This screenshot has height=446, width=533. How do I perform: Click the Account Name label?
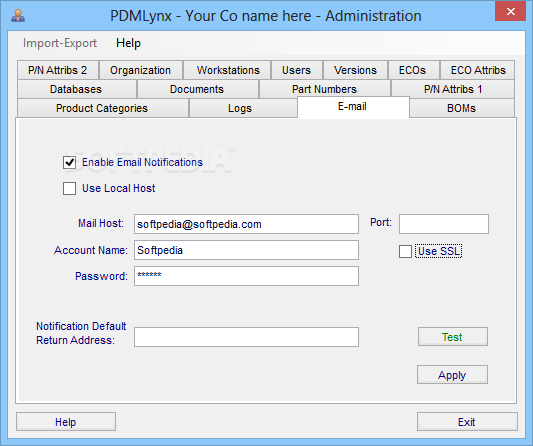coord(91,250)
